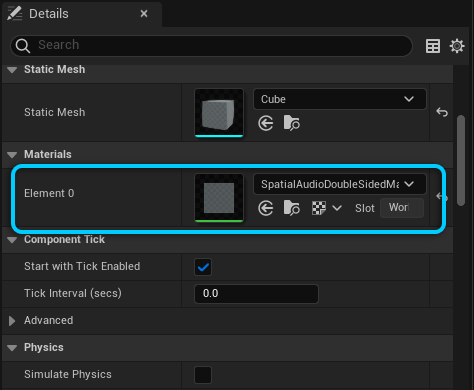Uncheck Start with Tick Enabled
Screen dimensions: 474x390
tap(203, 267)
